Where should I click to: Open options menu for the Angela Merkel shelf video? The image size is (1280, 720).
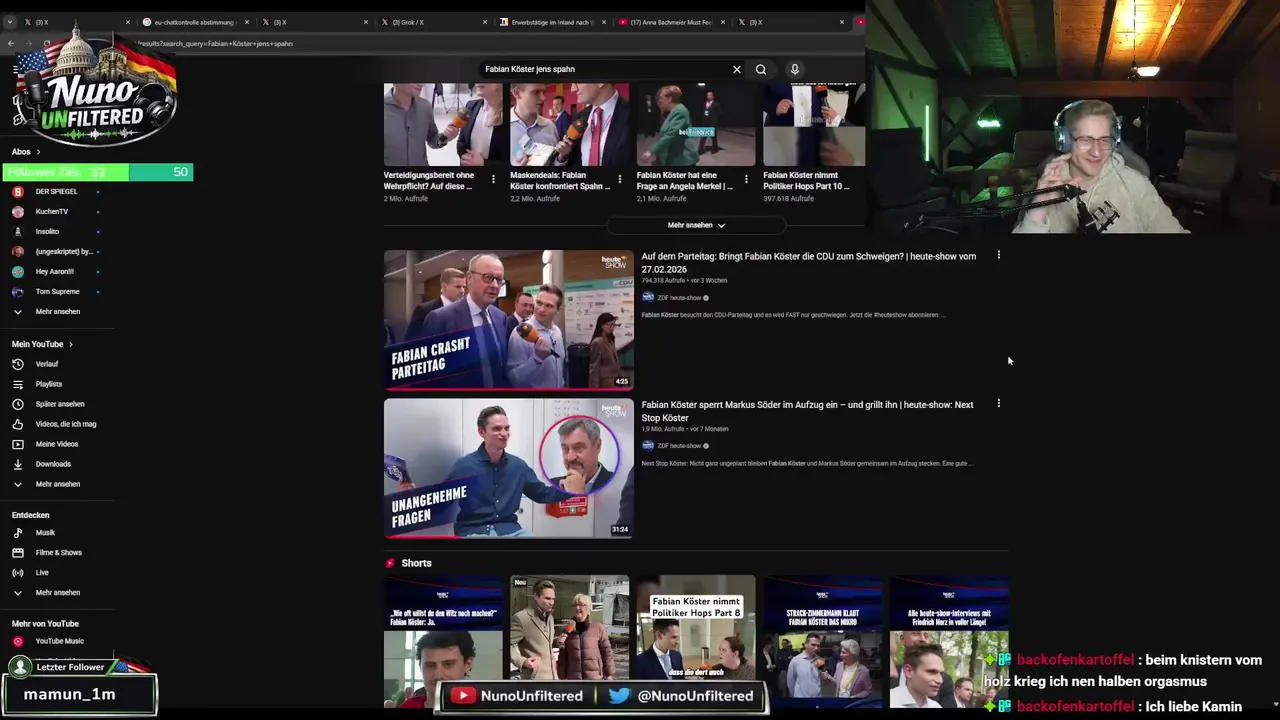click(746, 179)
